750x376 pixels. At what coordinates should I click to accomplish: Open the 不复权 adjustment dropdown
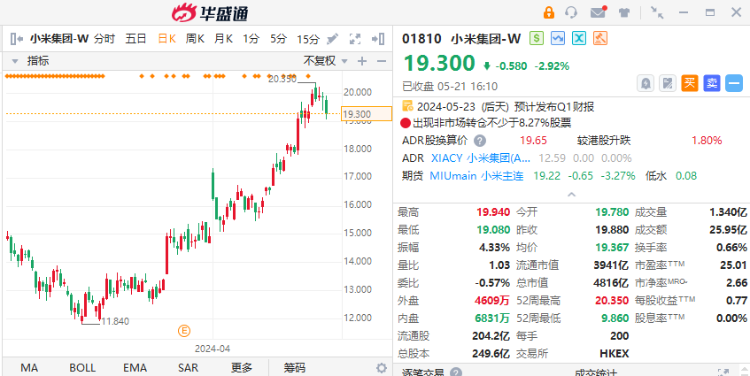326,61
